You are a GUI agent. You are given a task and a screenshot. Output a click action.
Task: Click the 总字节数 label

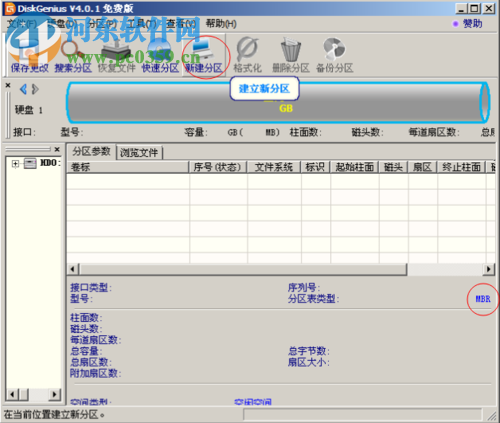click(x=309, y=351)
